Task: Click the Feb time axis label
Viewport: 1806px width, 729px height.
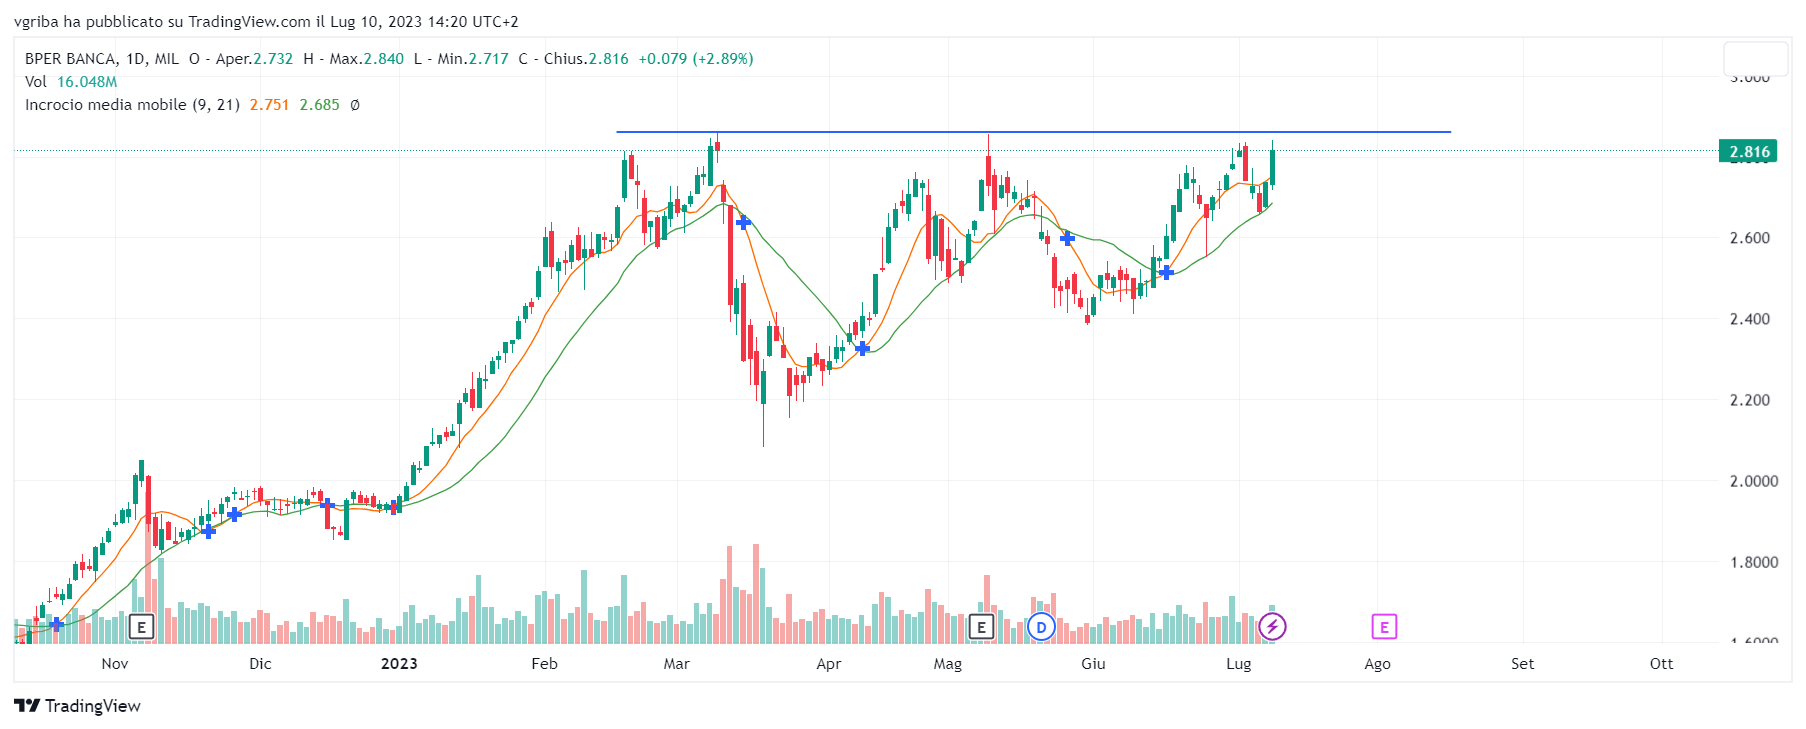Action: (x=545, y=664)
